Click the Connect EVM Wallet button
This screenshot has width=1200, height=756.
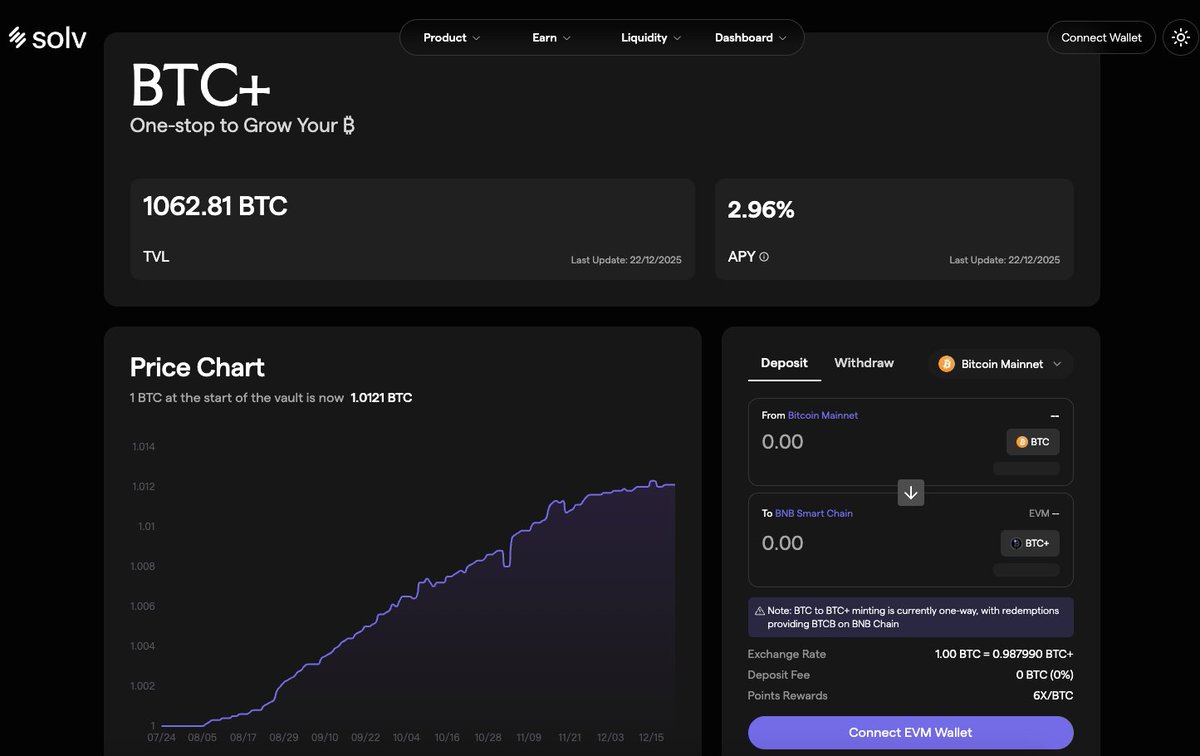(x=911, y=732)
